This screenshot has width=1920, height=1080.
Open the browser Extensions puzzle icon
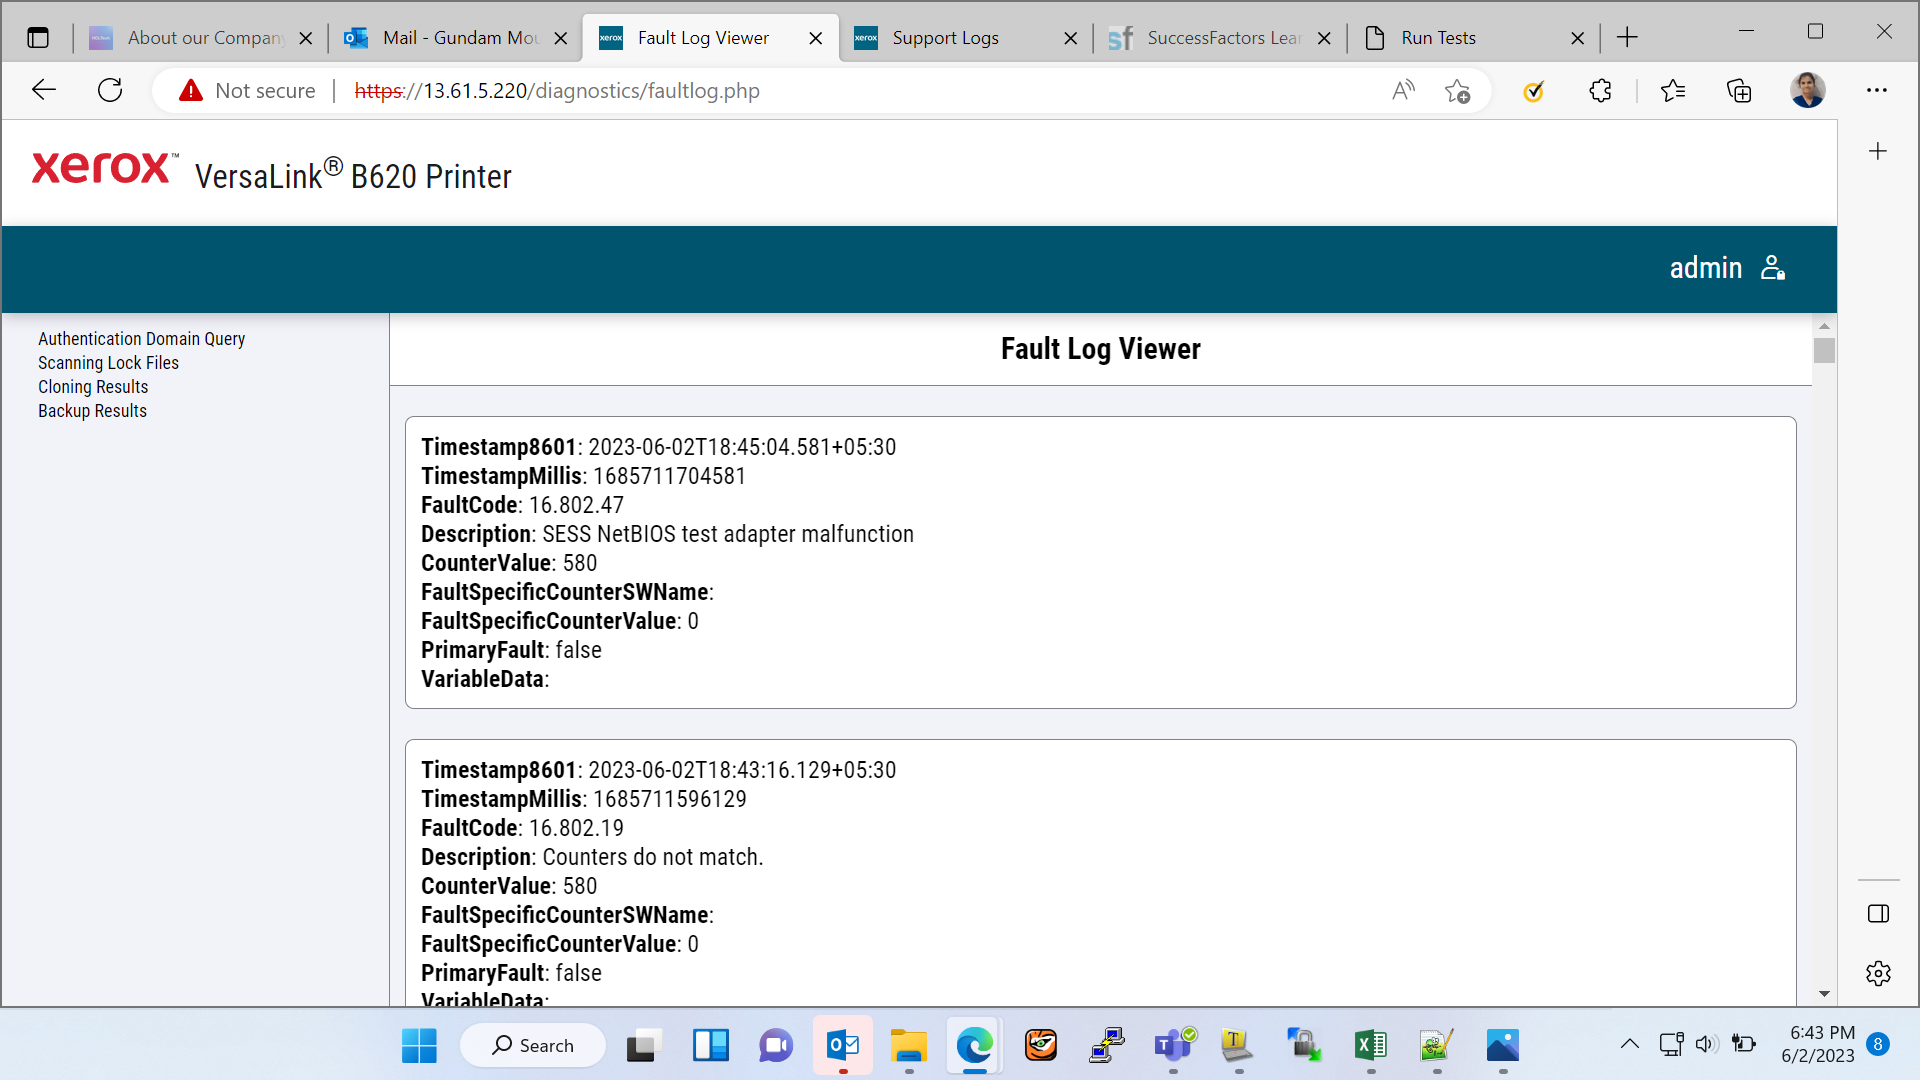(x=1600, y=91)
